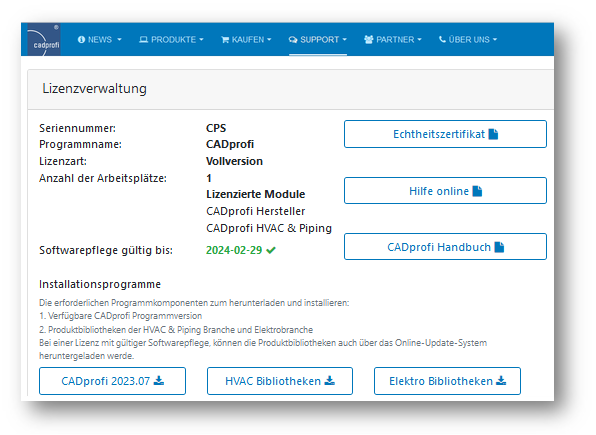Open the KAUFEN menu
The height and width of the screenshot is (435, 596).
click(246, 40)
